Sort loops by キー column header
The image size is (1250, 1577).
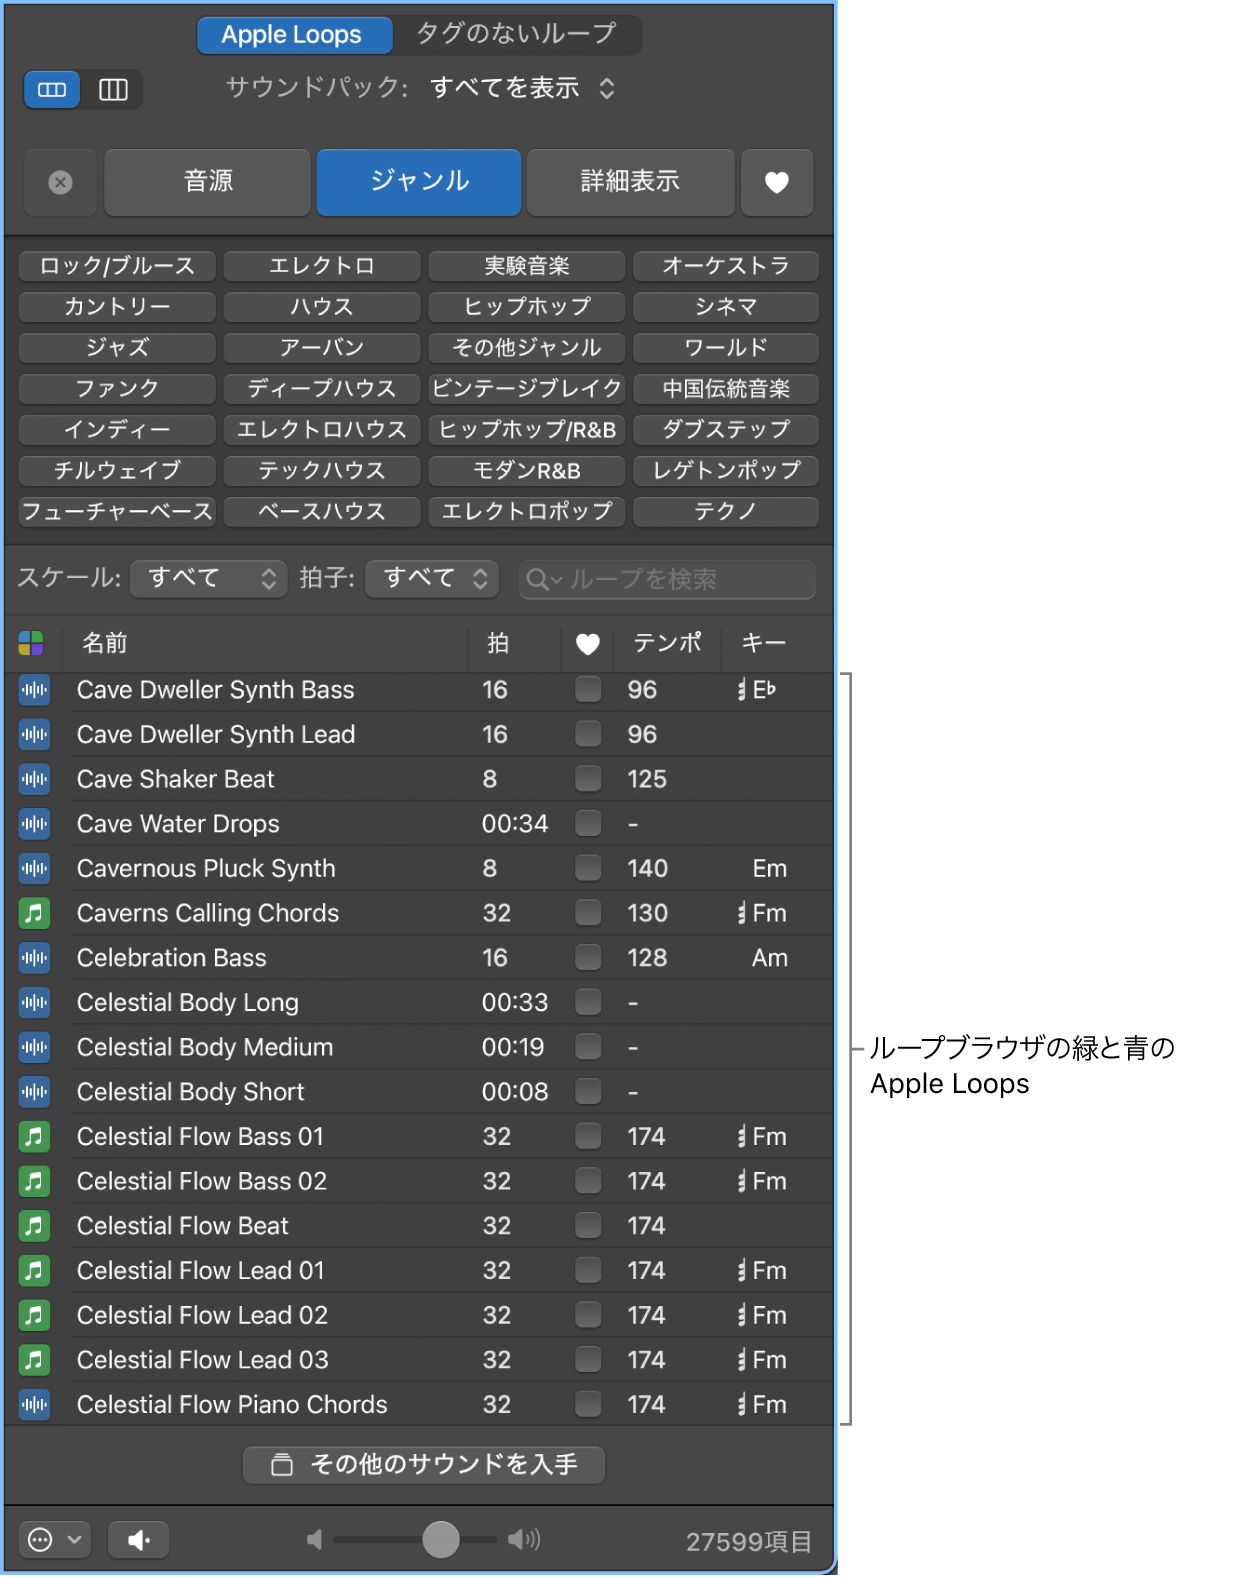click(x=764, y=644)
